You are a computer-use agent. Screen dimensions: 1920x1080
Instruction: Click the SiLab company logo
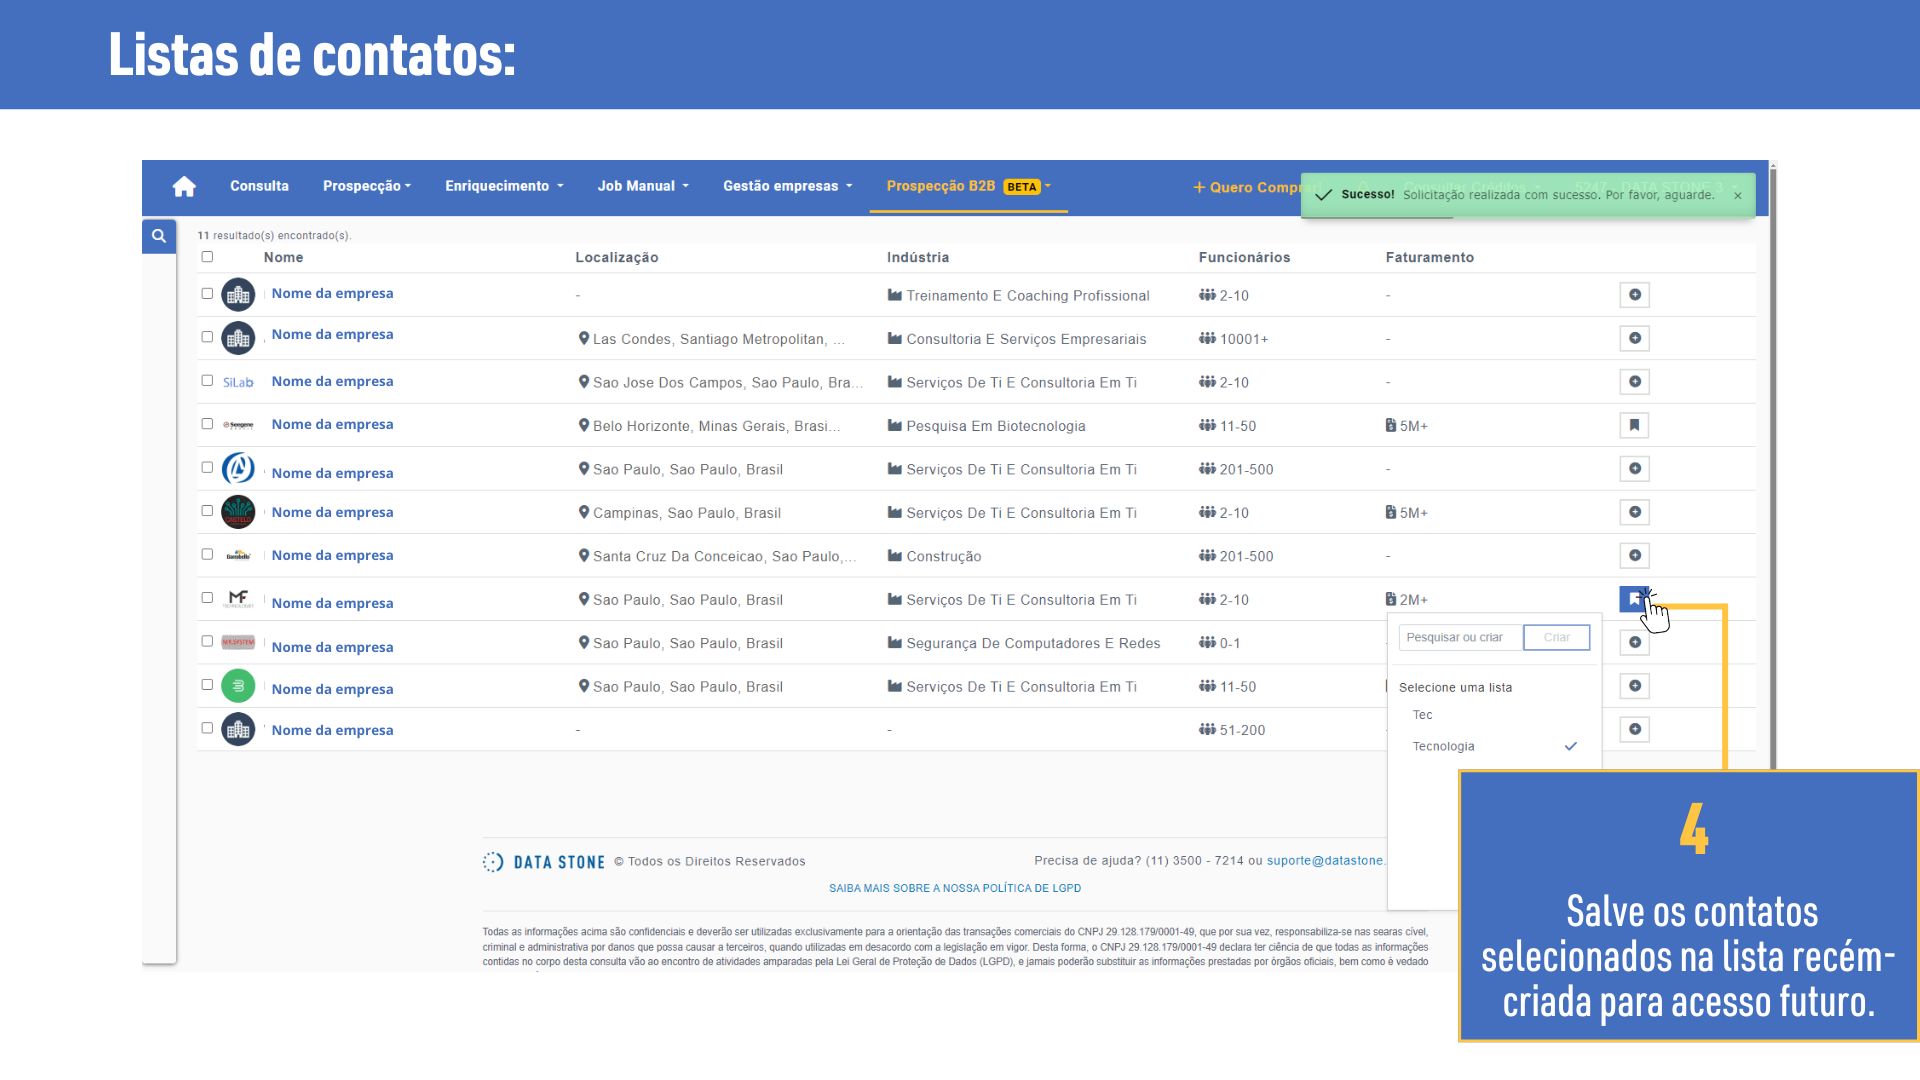coord(238,382)
